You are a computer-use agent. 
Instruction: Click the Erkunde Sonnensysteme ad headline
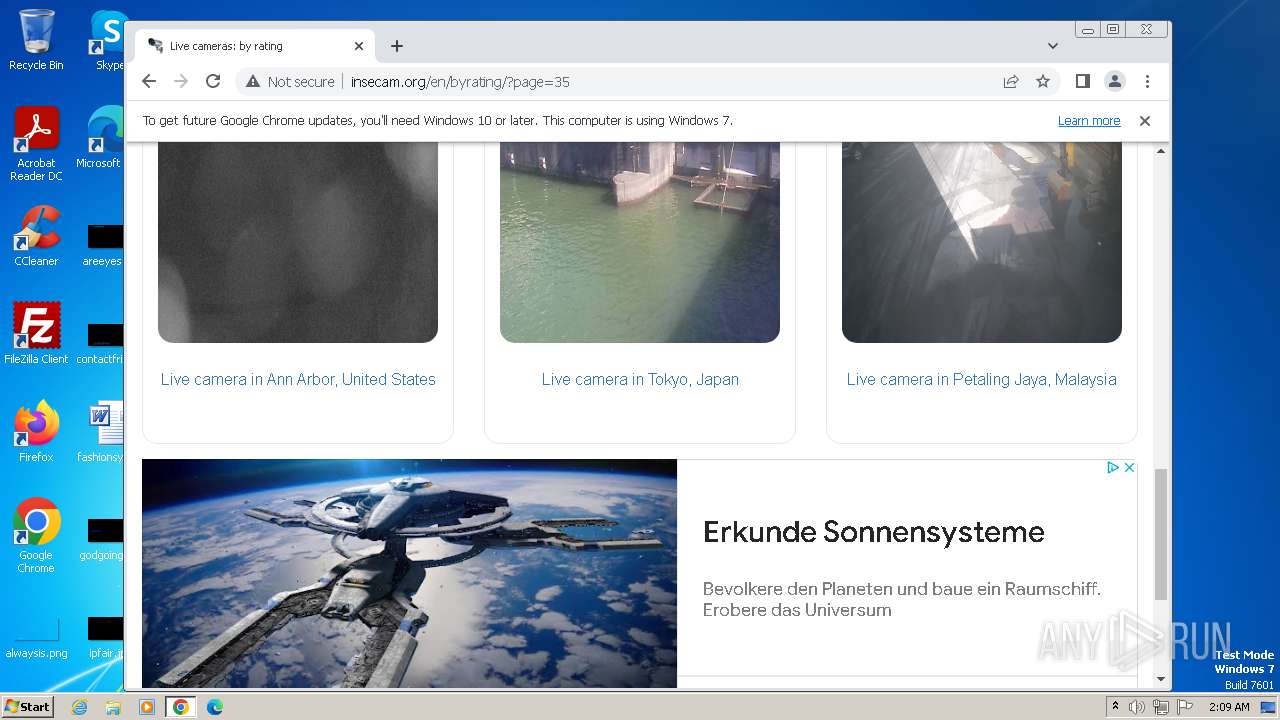[x=873, y=532]
